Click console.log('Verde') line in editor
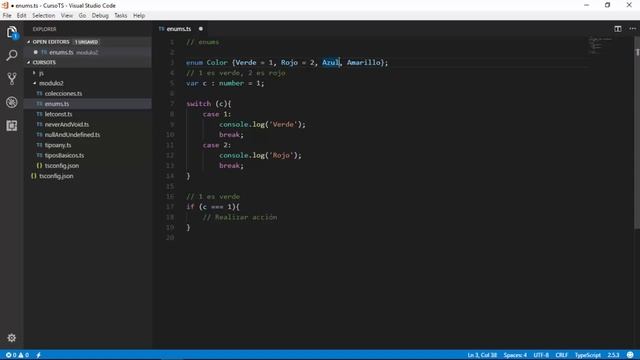The width and height of the screenshot is (640, 360). [x=262, y=124]
